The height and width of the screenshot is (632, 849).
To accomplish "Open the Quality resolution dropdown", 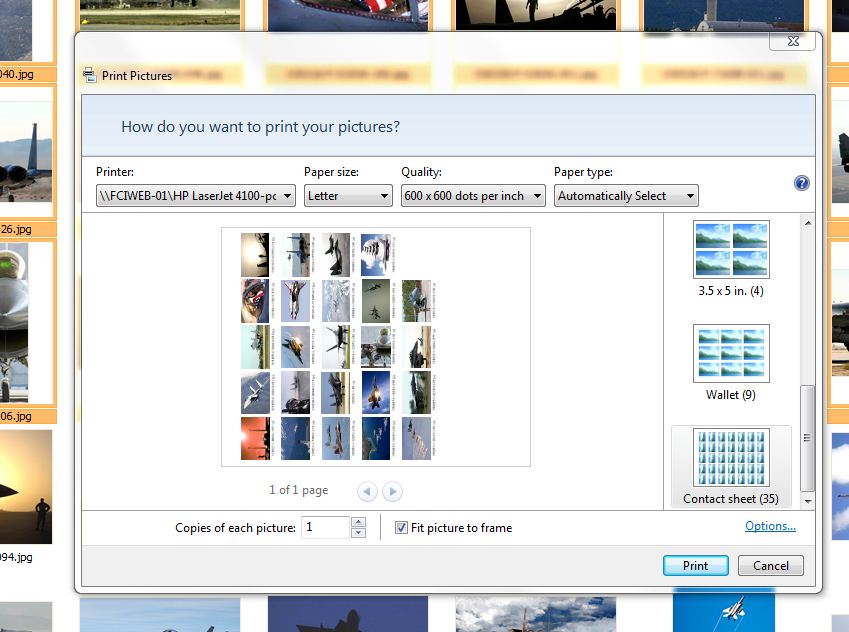I will point(473,196).
